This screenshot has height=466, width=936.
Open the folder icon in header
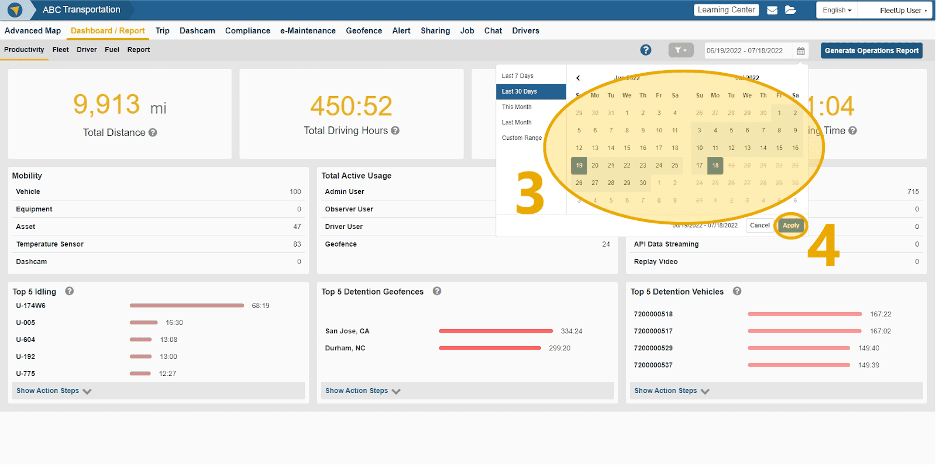pyautogui.click(x=791, y=10)
